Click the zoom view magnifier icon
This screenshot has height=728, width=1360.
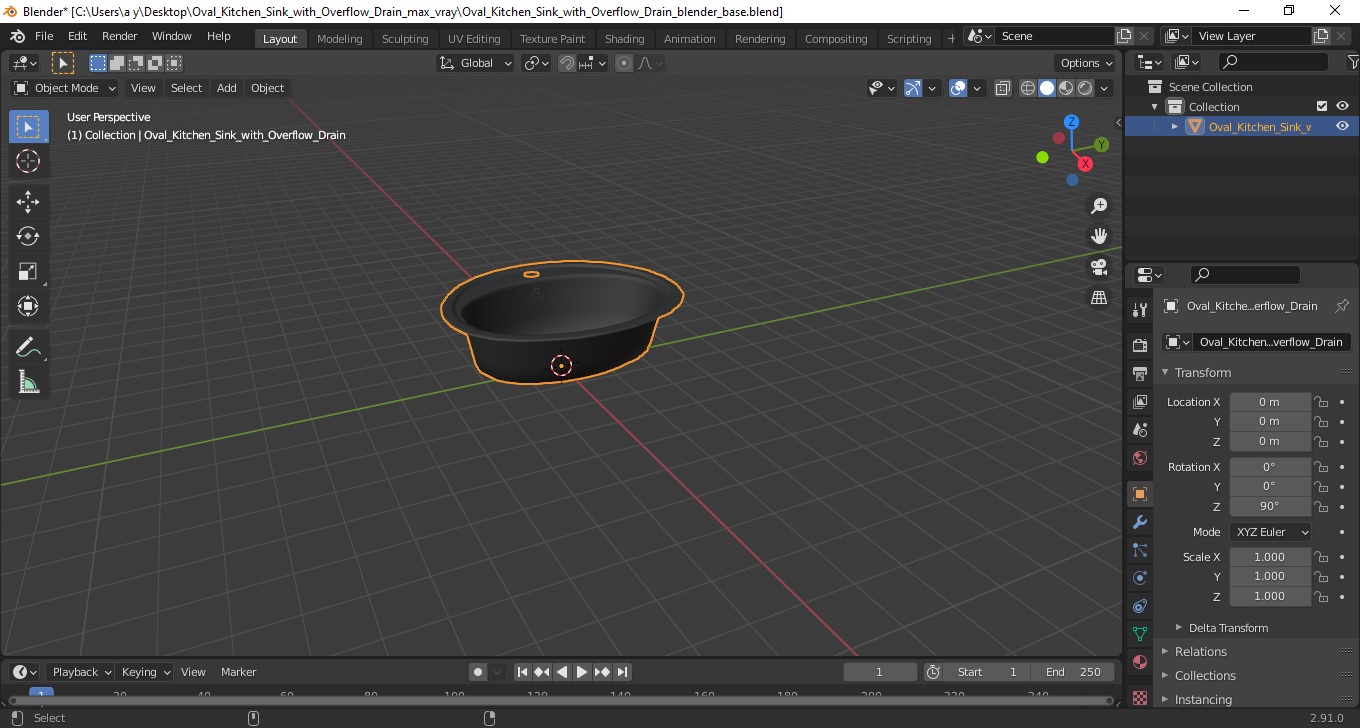coord(1099,206)
